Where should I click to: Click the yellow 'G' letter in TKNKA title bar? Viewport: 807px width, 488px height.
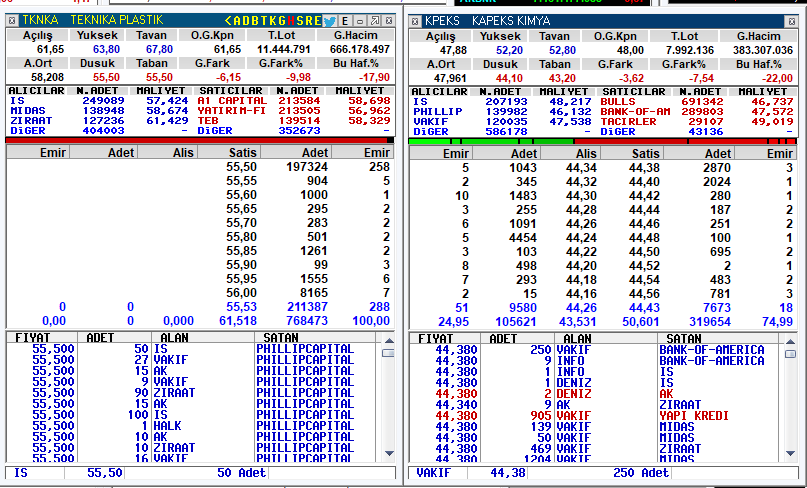tap(282, 21)
